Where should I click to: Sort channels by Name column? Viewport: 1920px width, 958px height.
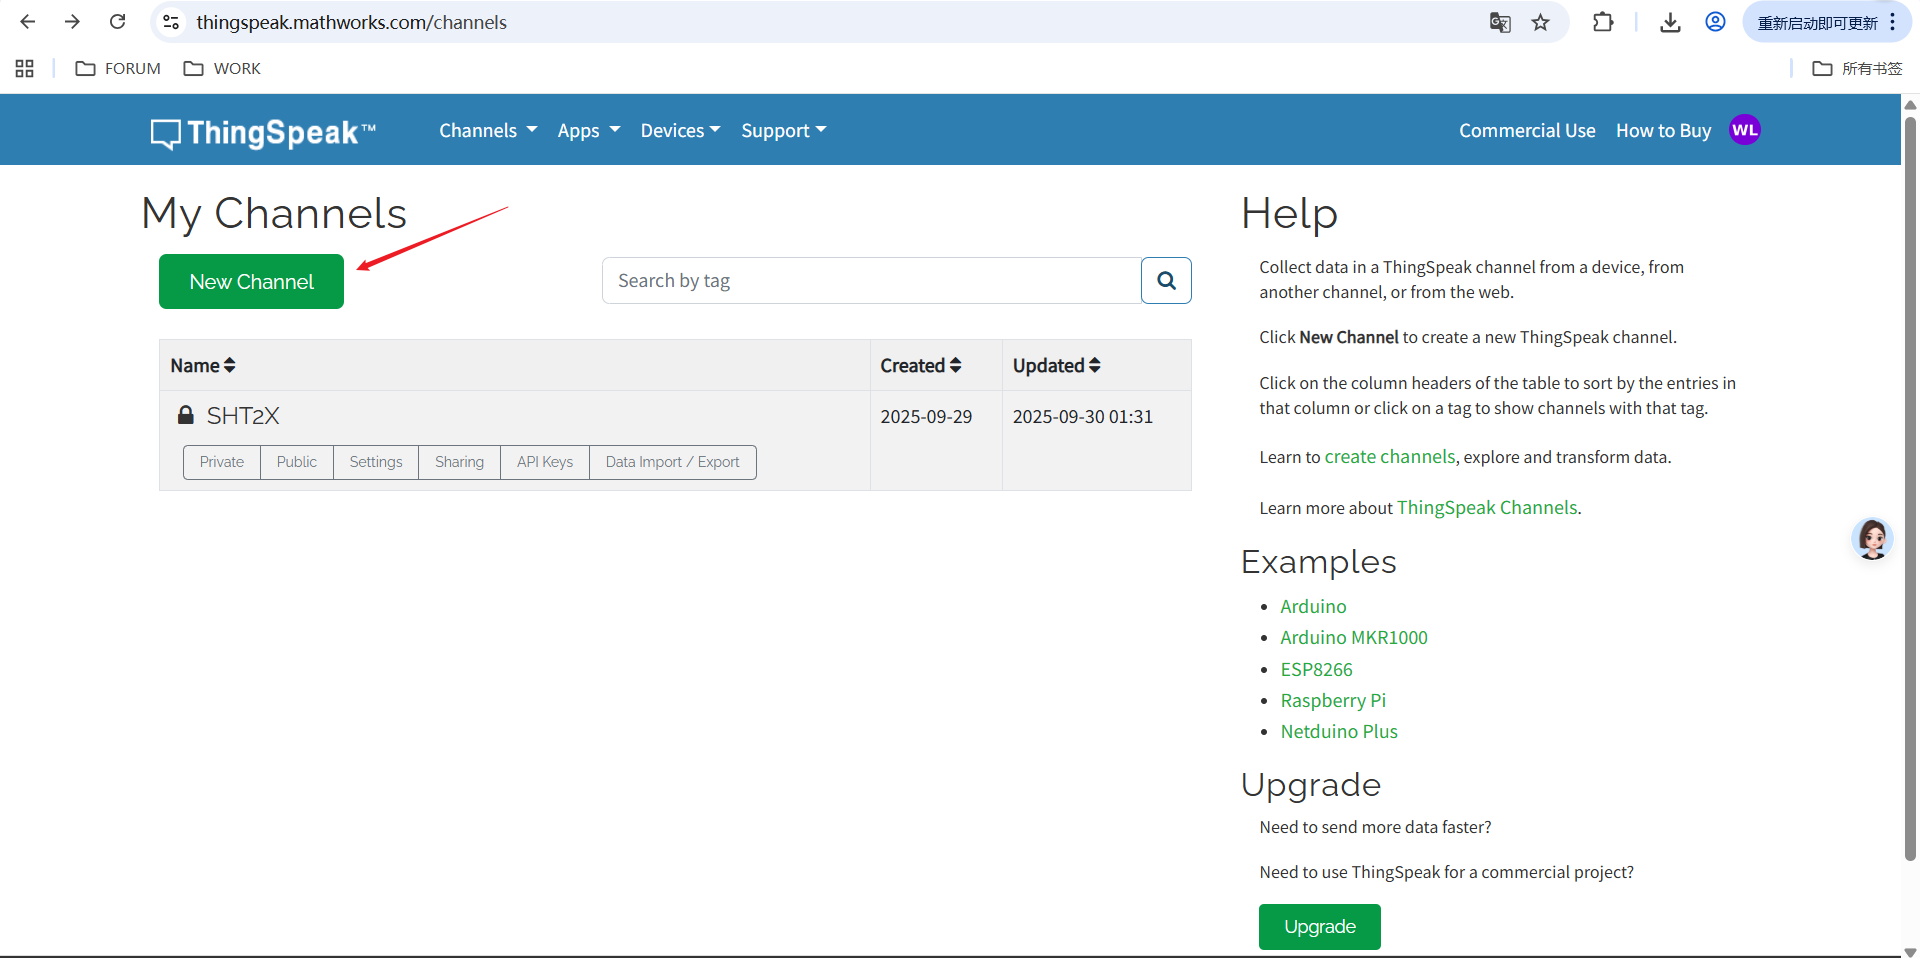(x=203, y=366)
